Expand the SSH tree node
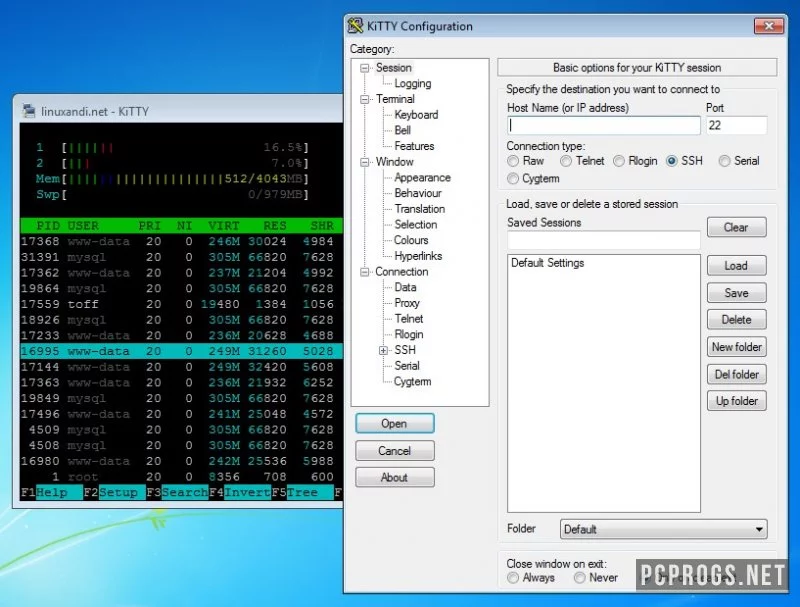This screenshot has width=800, height=607. [x=383, y=350]
